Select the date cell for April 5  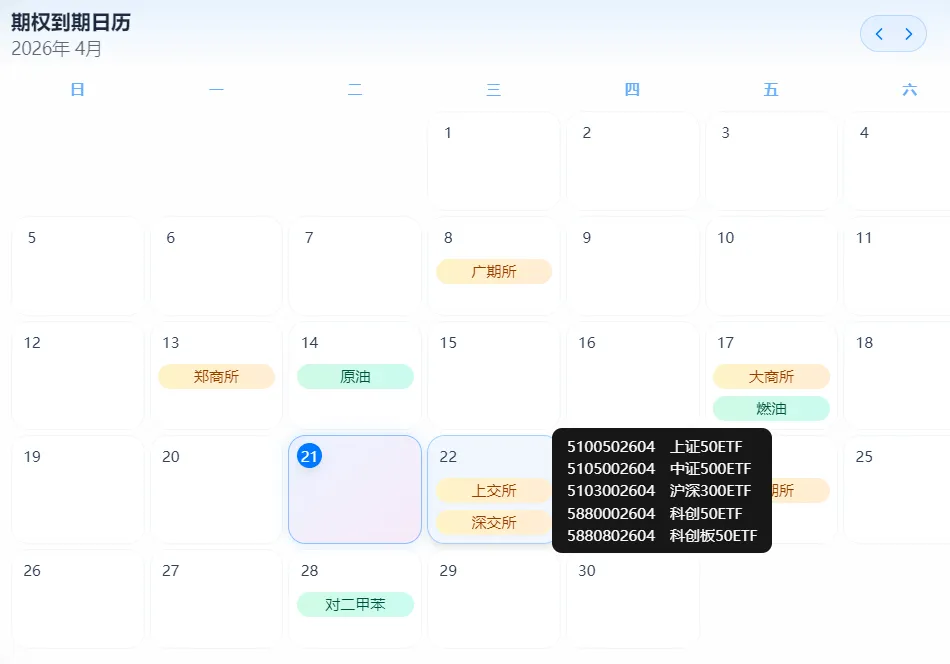[78, 266]
